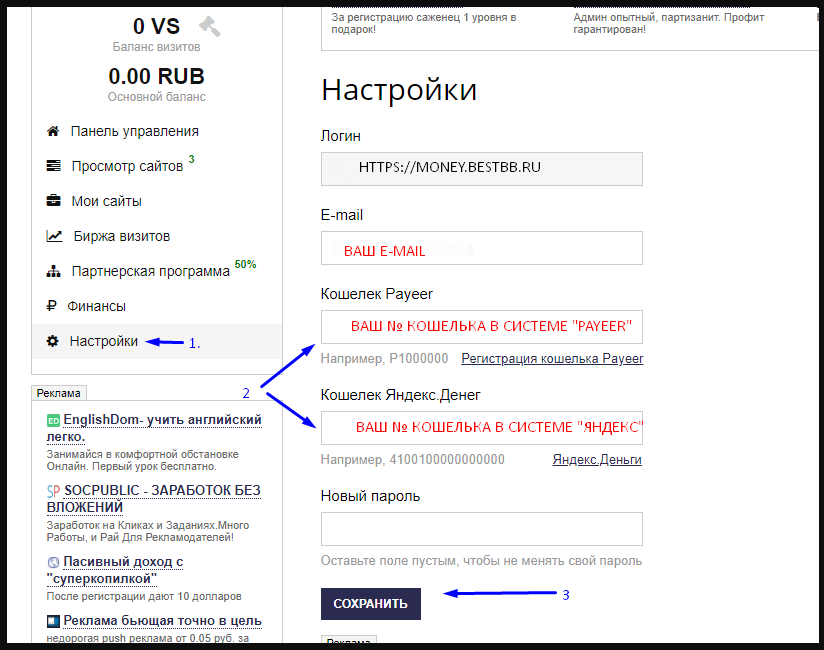The width and height of the screenshot is (824, 650).
Task: Open SOCPUBLIC - ЗАРАБОТОК БЕЗ ВЛОЖЕНИЙ ad link
Action: click(x=153, y=499)
